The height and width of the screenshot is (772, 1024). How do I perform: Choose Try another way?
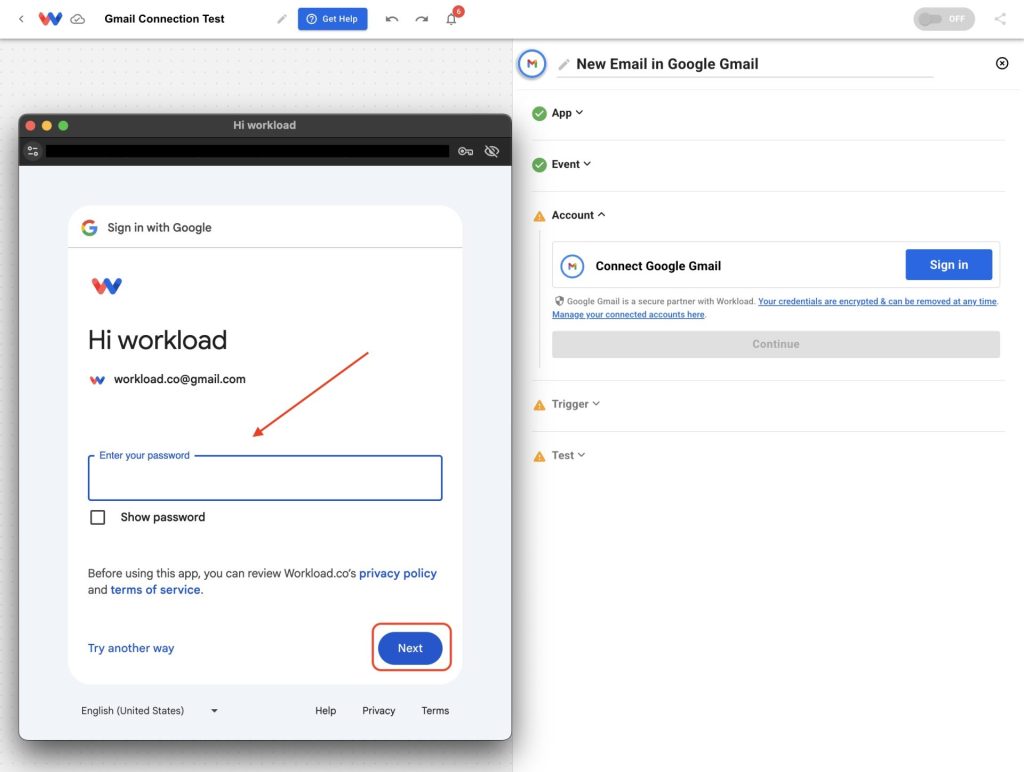(131, 648)
